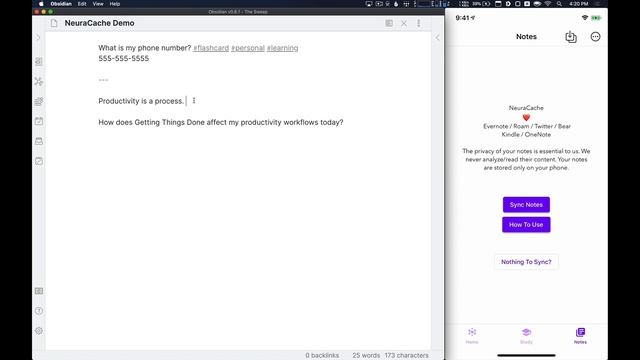Tap the phone battery indicator
Screen dimensions: 640x360
tap(596, 18)
